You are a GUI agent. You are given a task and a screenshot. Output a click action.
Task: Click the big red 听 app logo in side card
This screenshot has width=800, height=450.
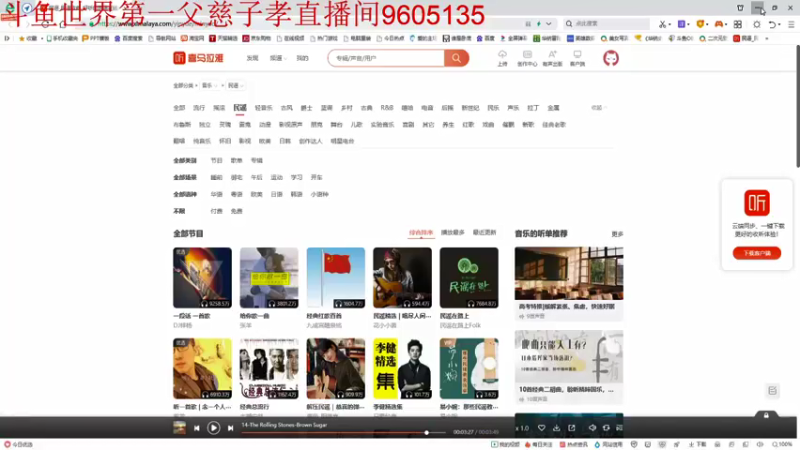pyautogui.click(x=757, y=203)
